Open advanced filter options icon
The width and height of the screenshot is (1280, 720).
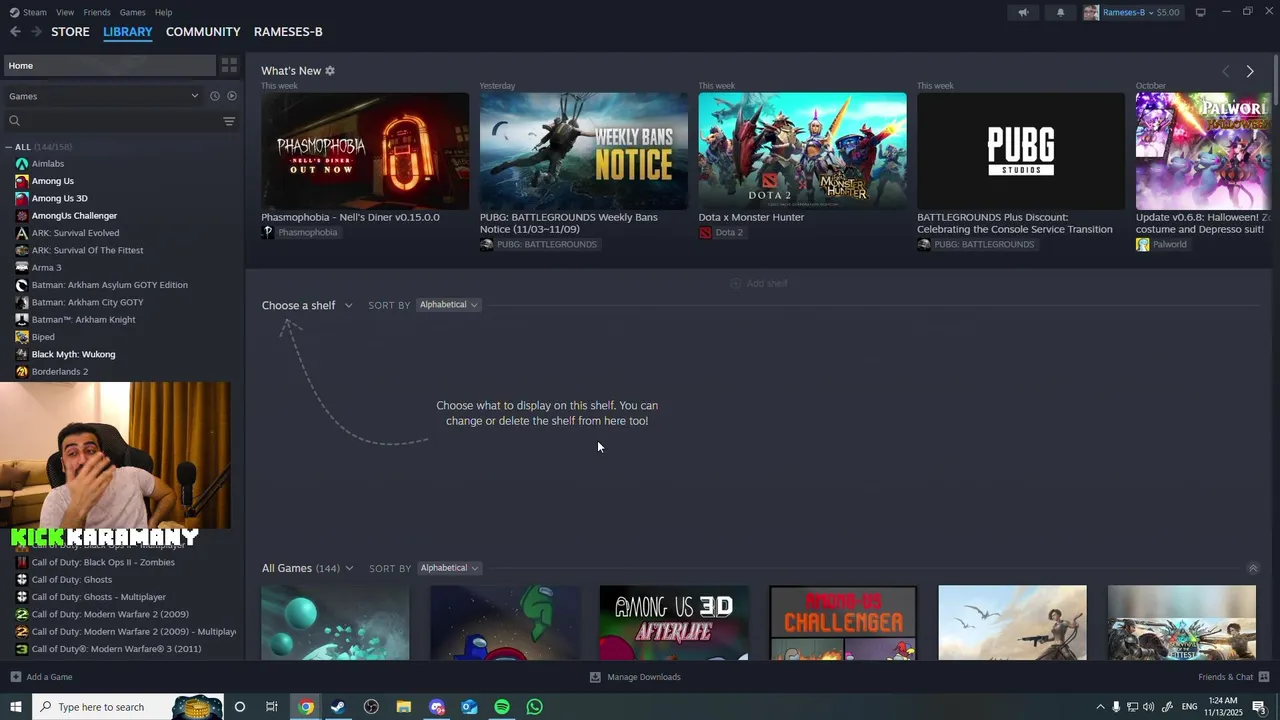click(229, 121)
